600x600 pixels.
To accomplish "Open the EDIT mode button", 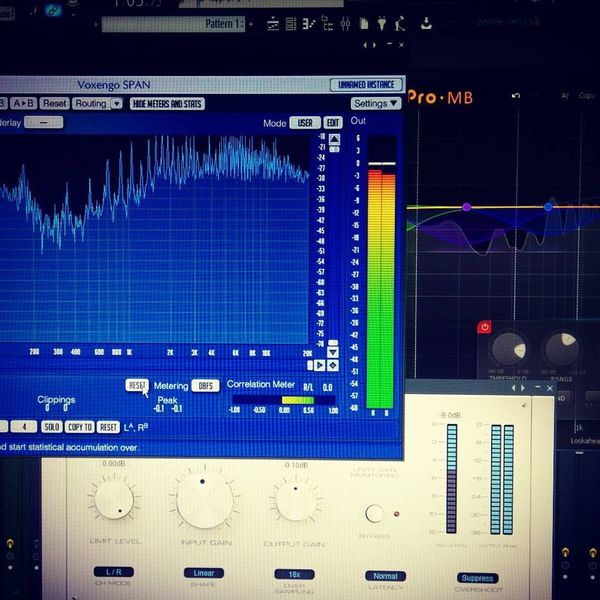I will coord(333,123).
